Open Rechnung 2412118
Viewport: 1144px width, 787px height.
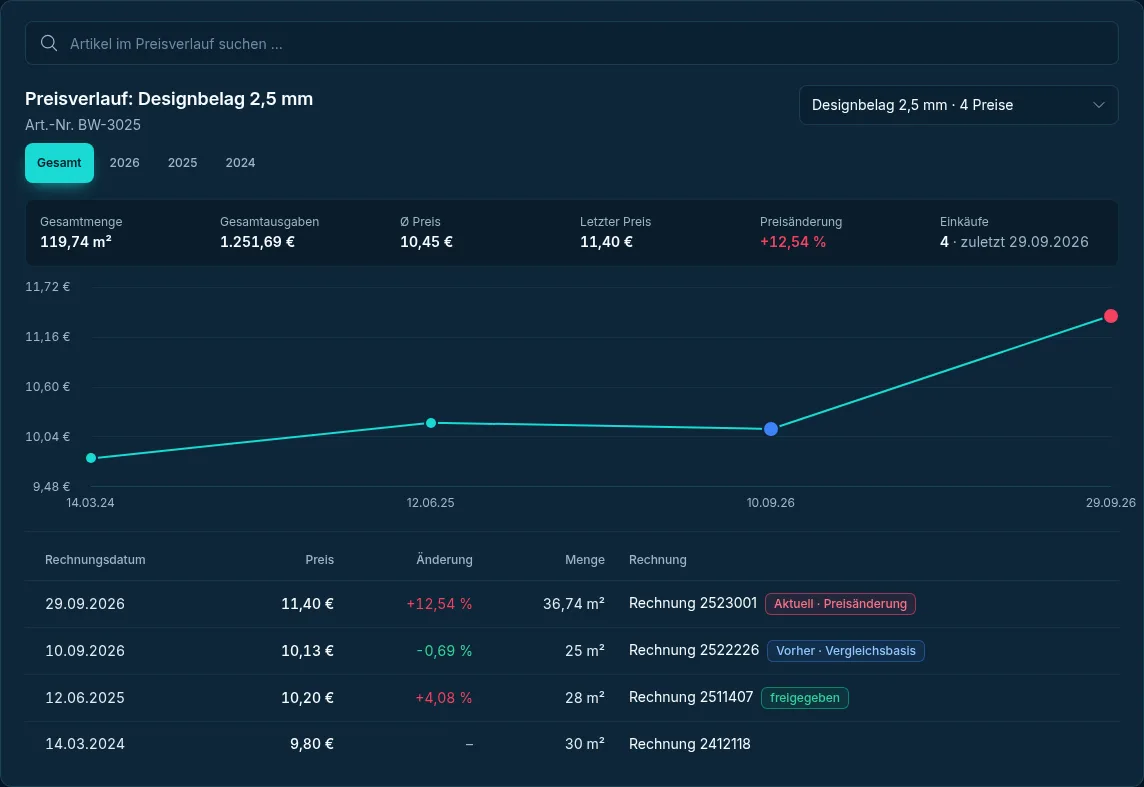pos(689,744)
